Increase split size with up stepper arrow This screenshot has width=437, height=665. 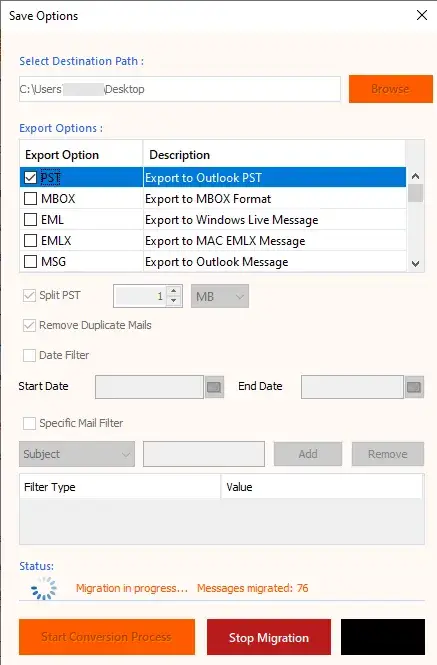click(174, 291)
